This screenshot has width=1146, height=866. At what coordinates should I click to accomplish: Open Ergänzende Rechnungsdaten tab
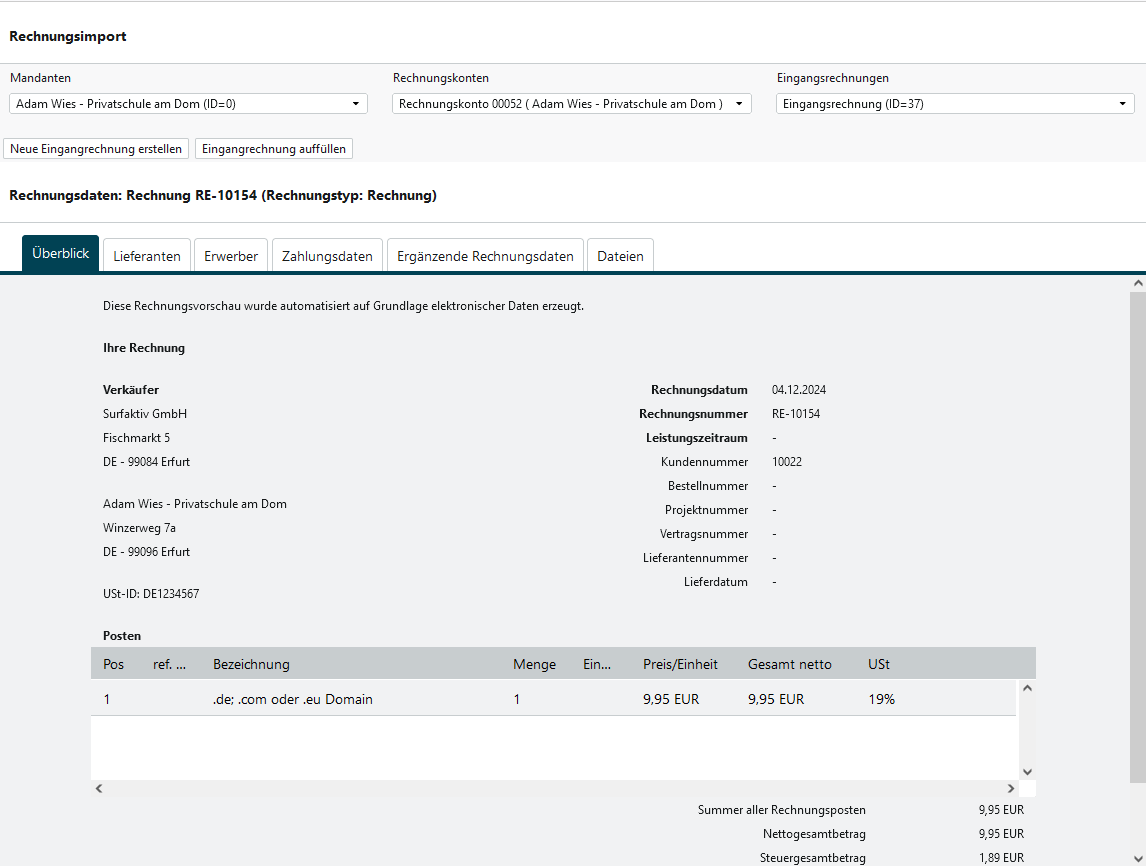coord(485,256)
